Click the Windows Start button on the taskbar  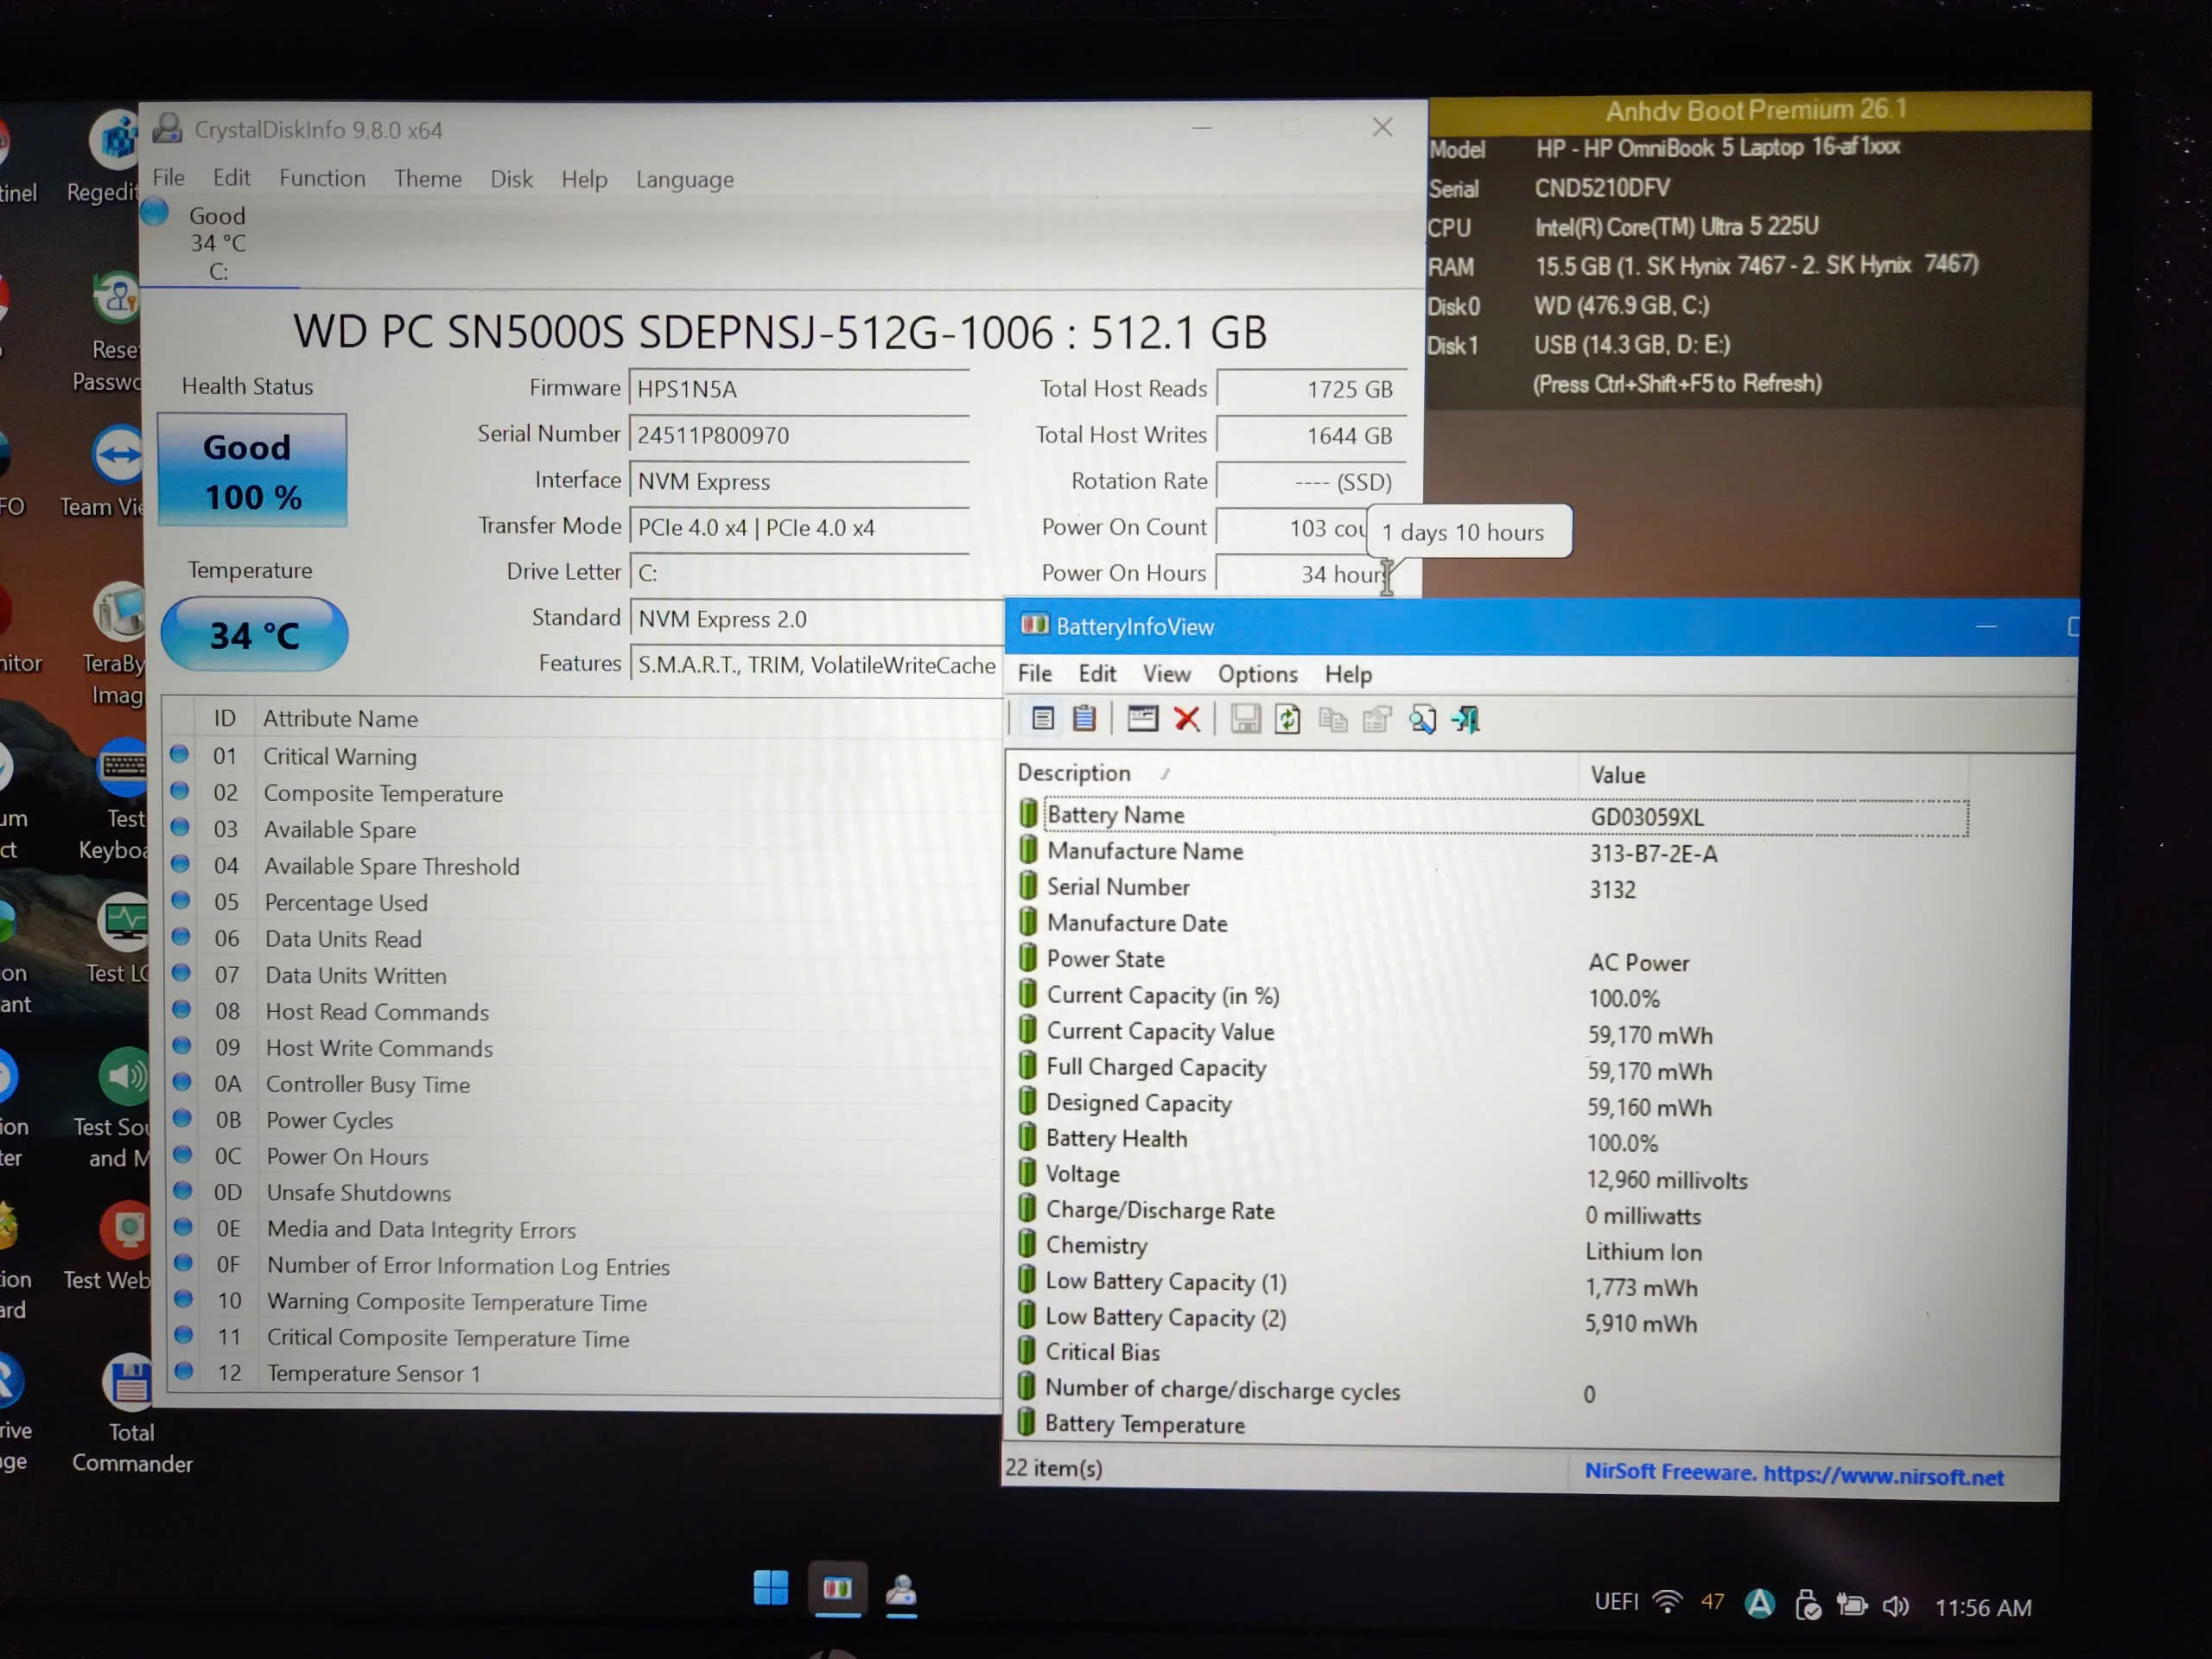pos(771,1587)
